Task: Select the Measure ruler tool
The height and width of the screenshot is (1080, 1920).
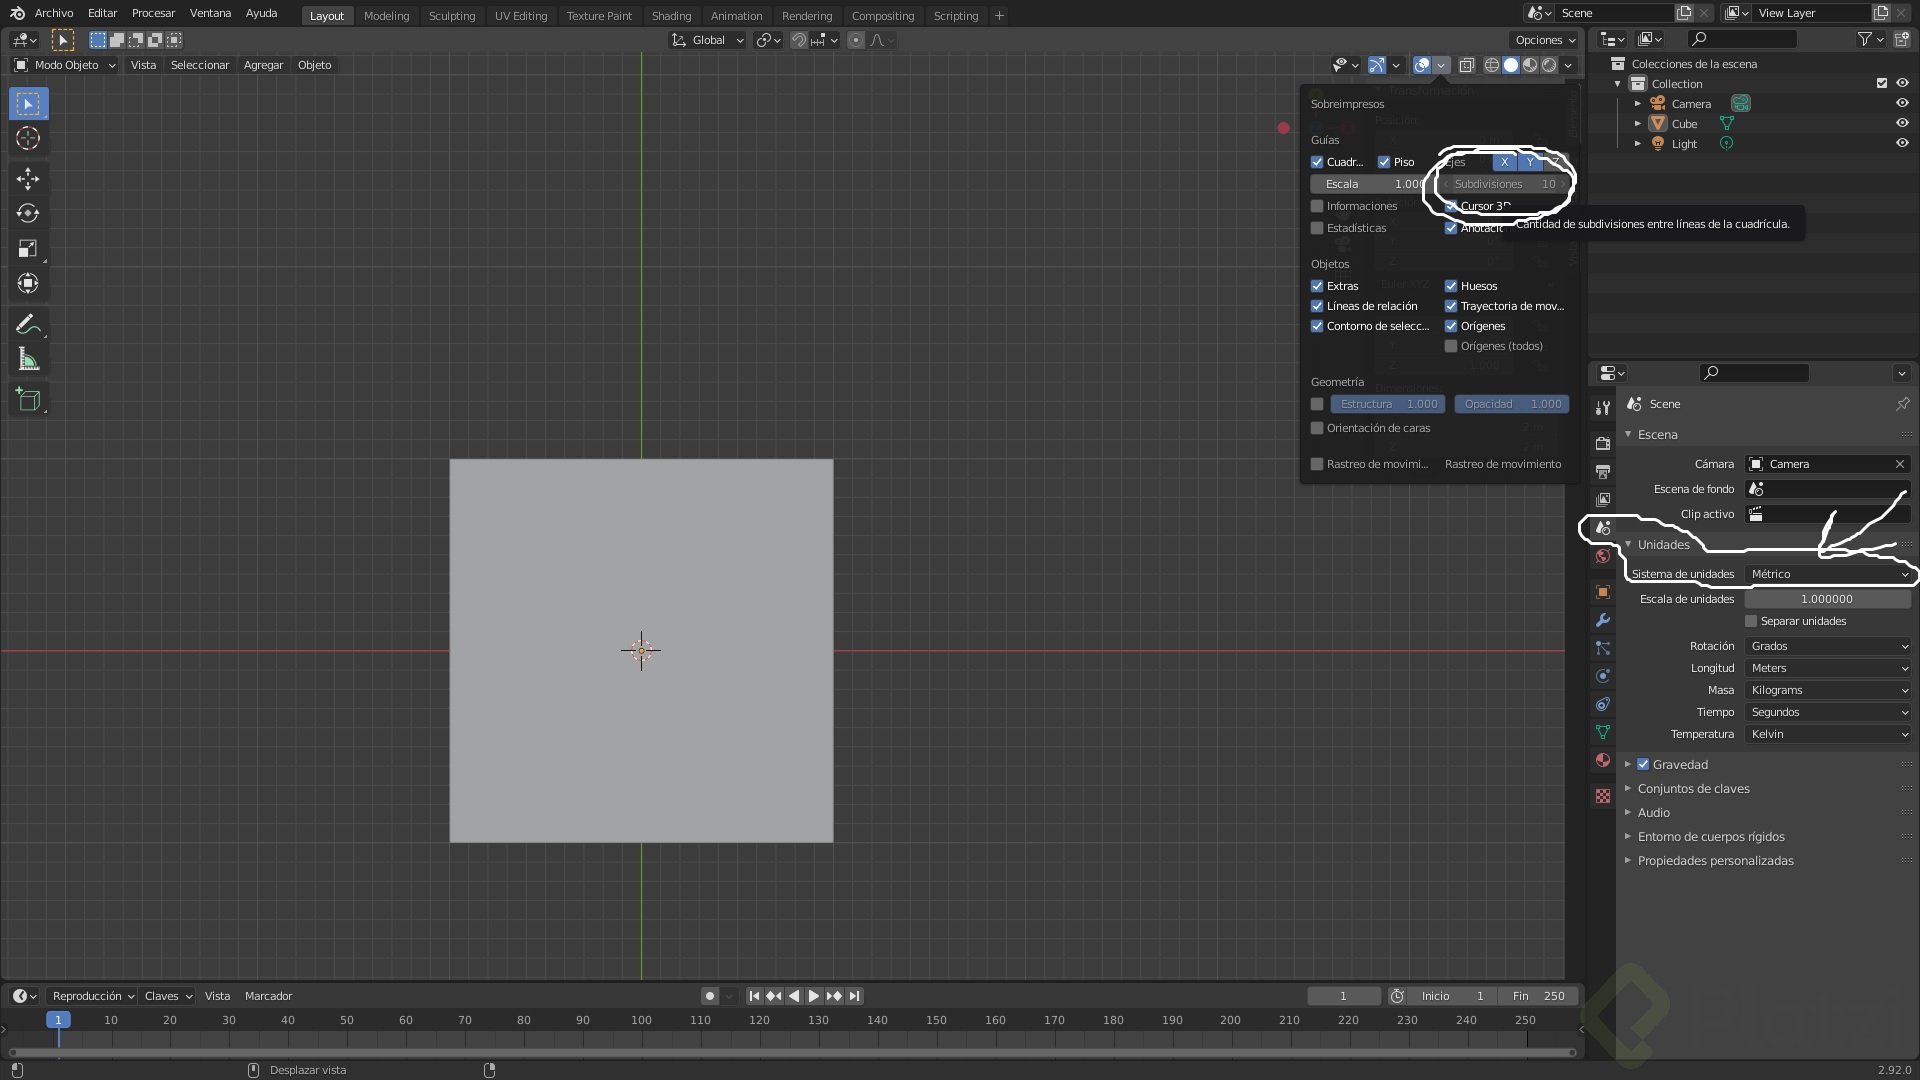Action: click(x=28, y=360)
